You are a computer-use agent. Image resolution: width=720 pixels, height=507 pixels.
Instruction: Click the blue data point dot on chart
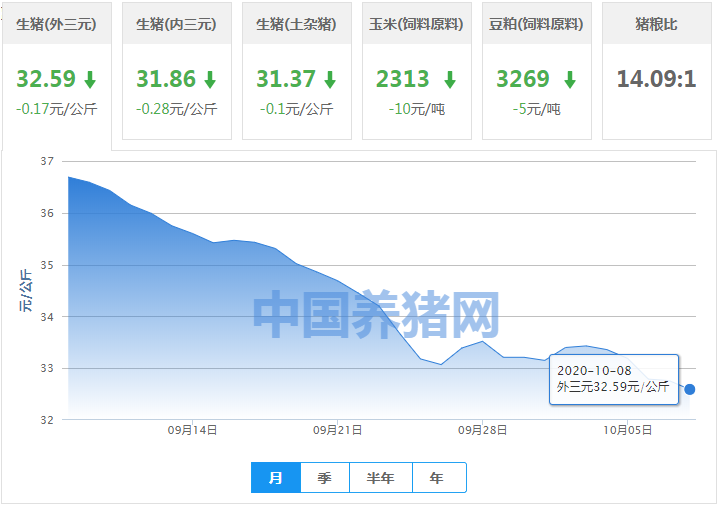(690, 389)
